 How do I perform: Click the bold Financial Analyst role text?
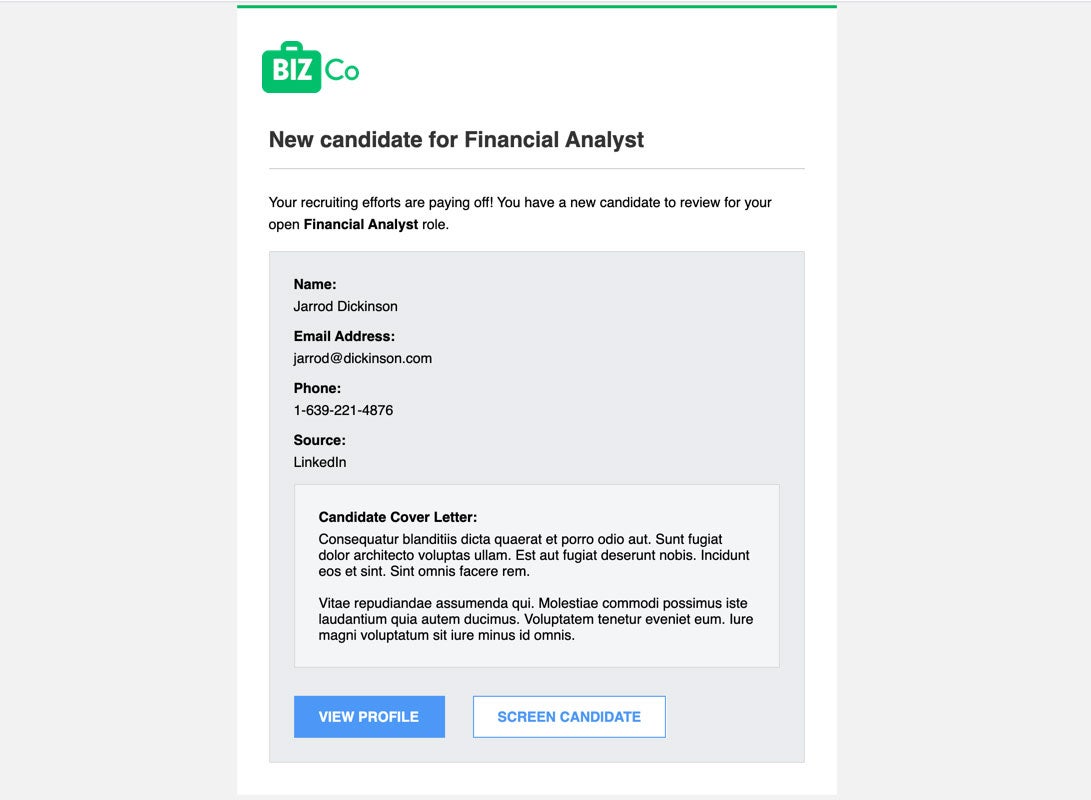click(360, 225)
